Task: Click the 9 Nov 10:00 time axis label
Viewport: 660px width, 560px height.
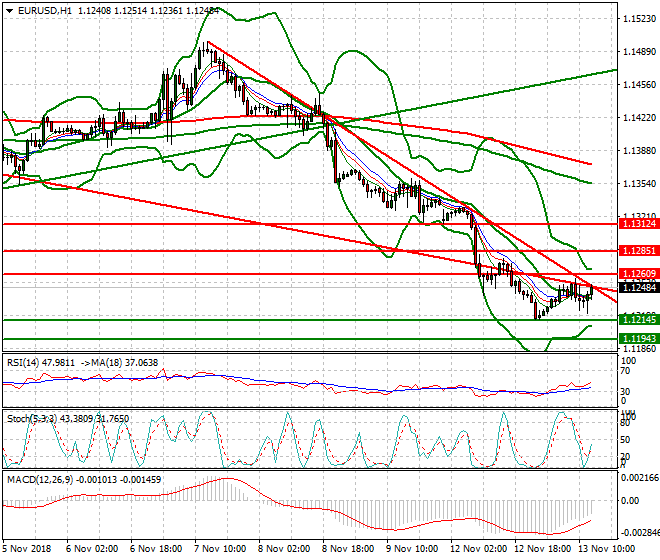Action: point(412,549)
